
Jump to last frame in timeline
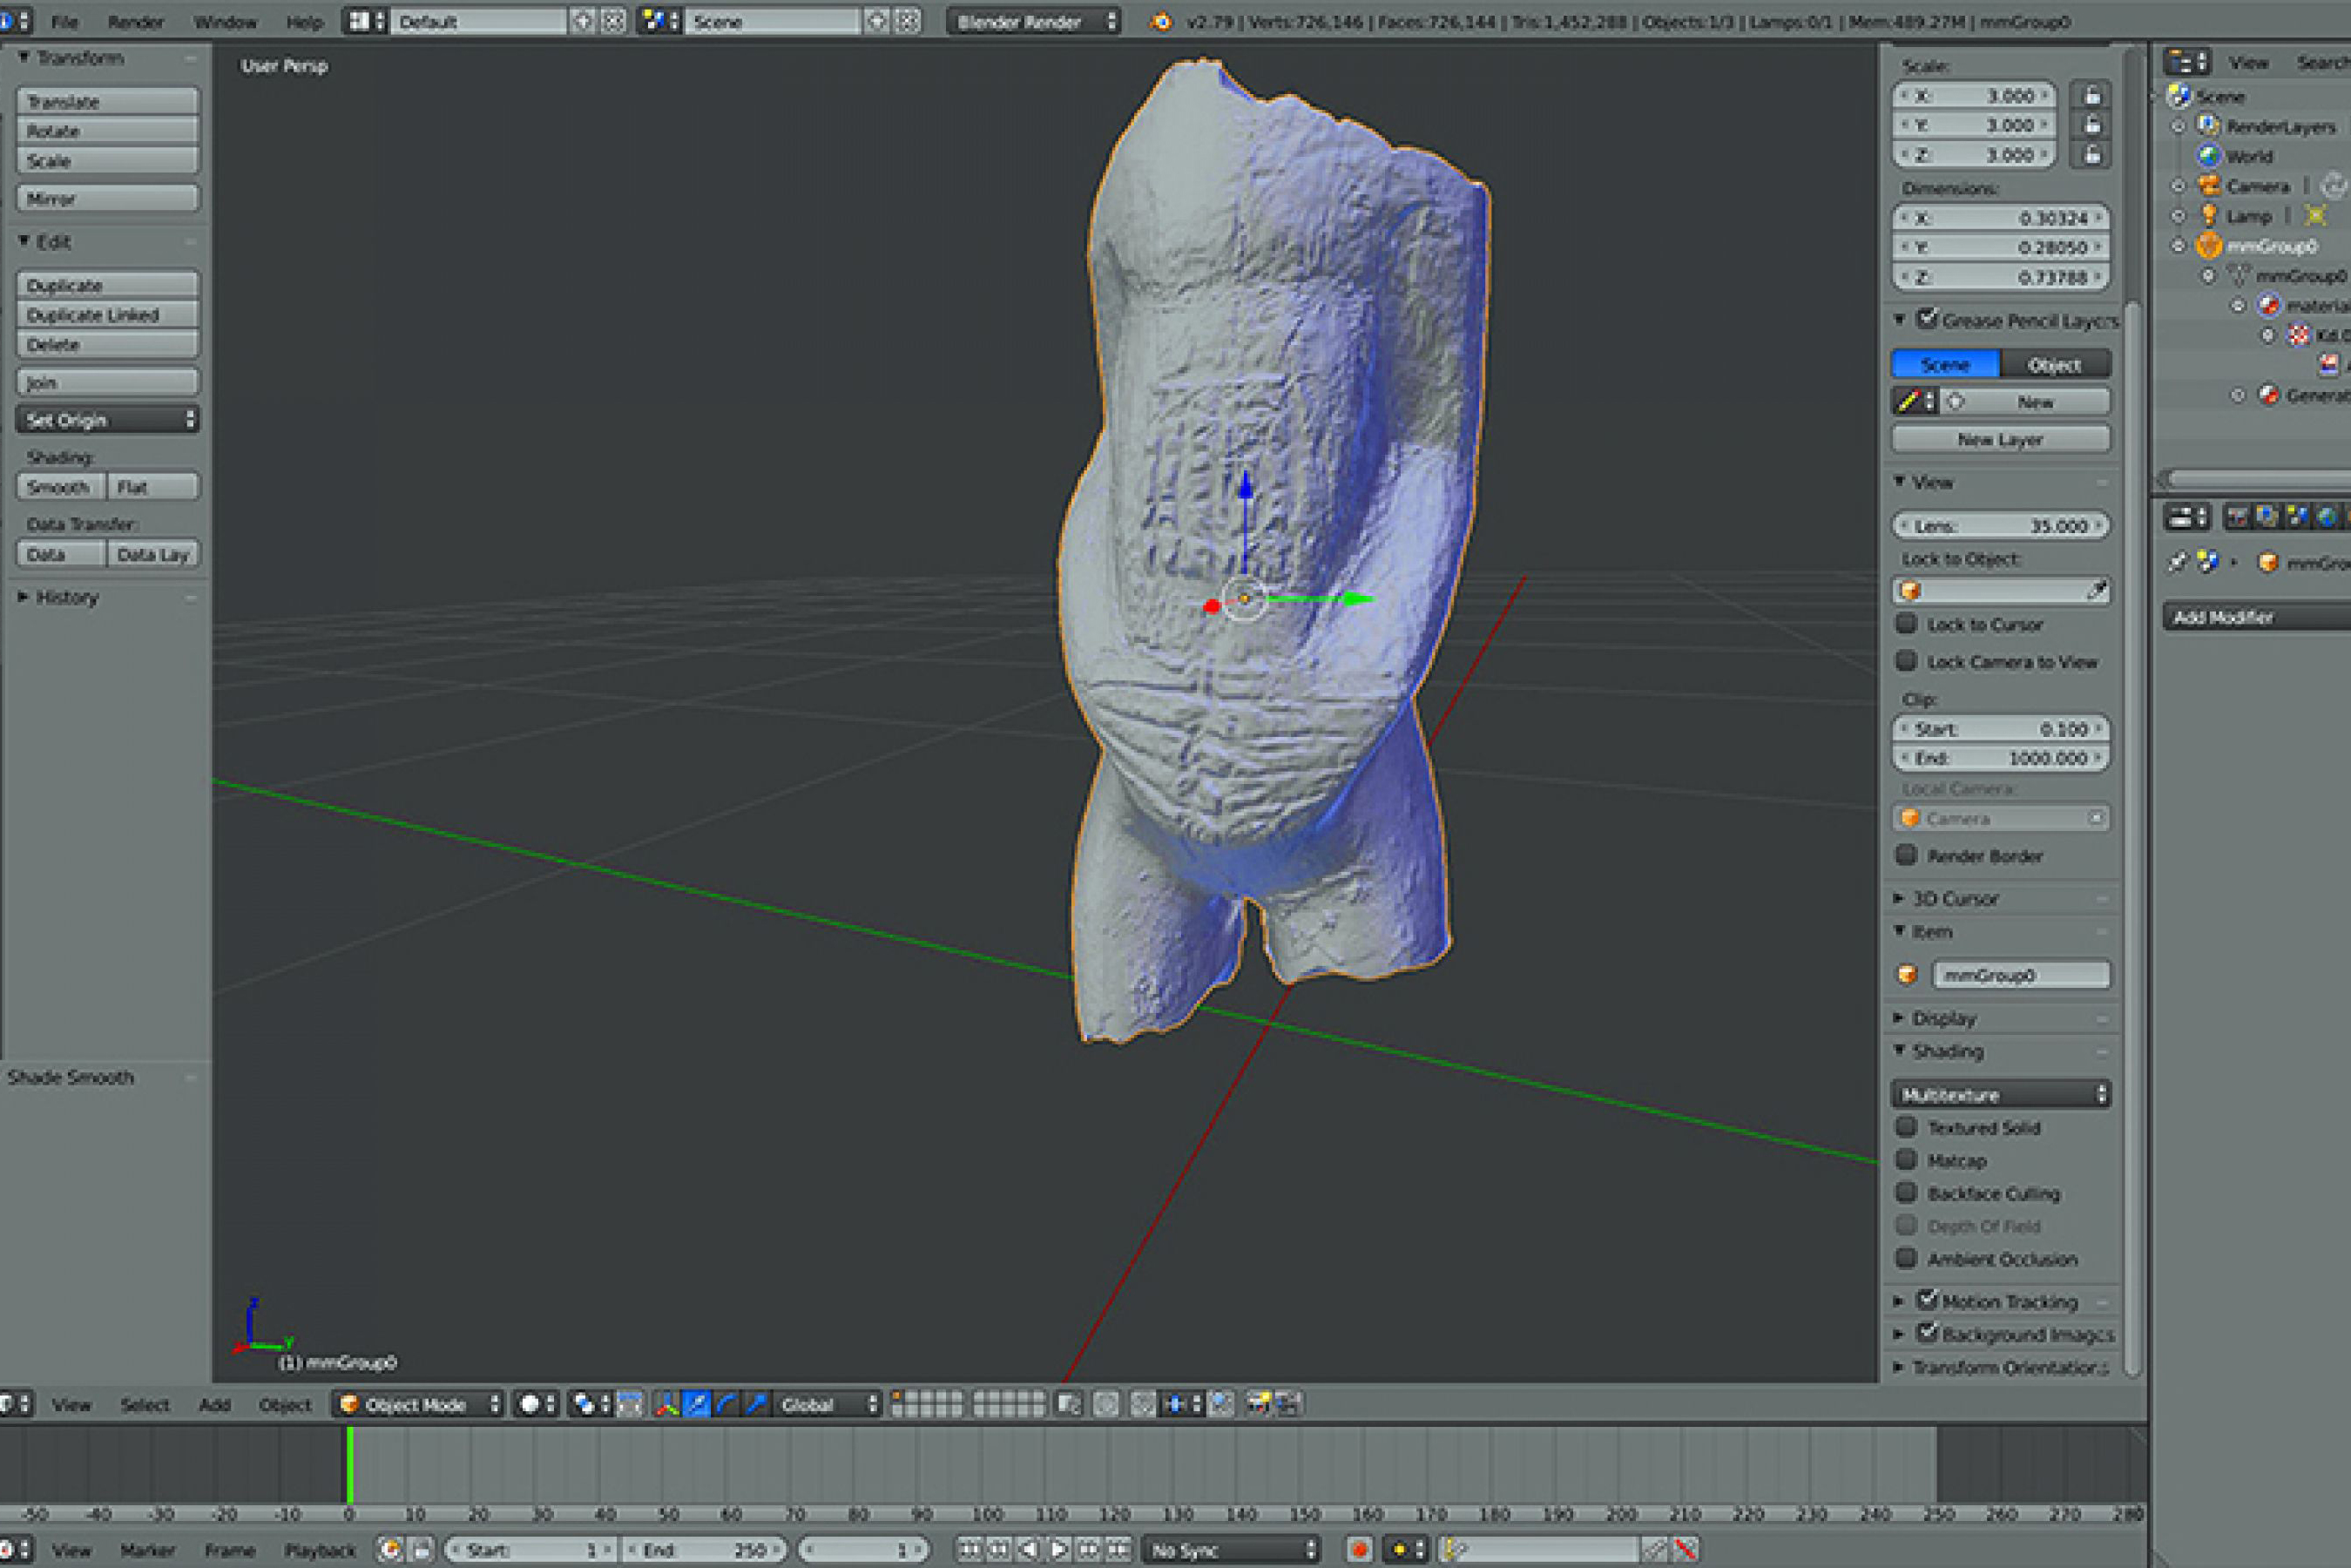1119,1550
